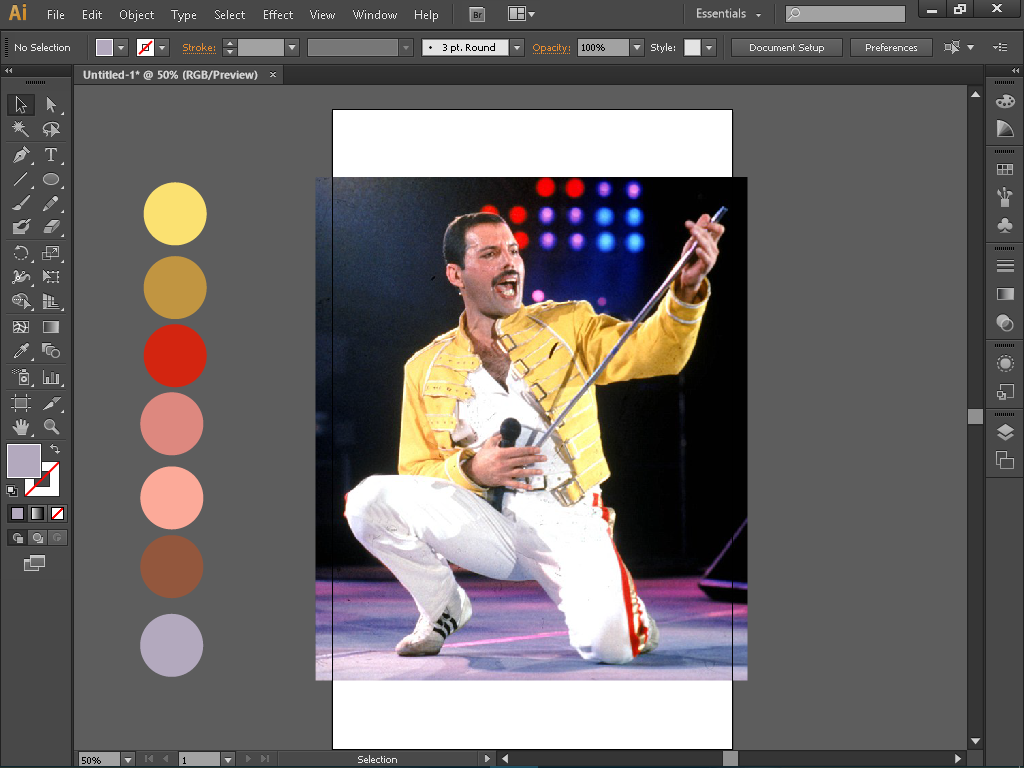Activate the Eyedropper tool
This screenshot has width=1024, height=768.
(20, 351)
